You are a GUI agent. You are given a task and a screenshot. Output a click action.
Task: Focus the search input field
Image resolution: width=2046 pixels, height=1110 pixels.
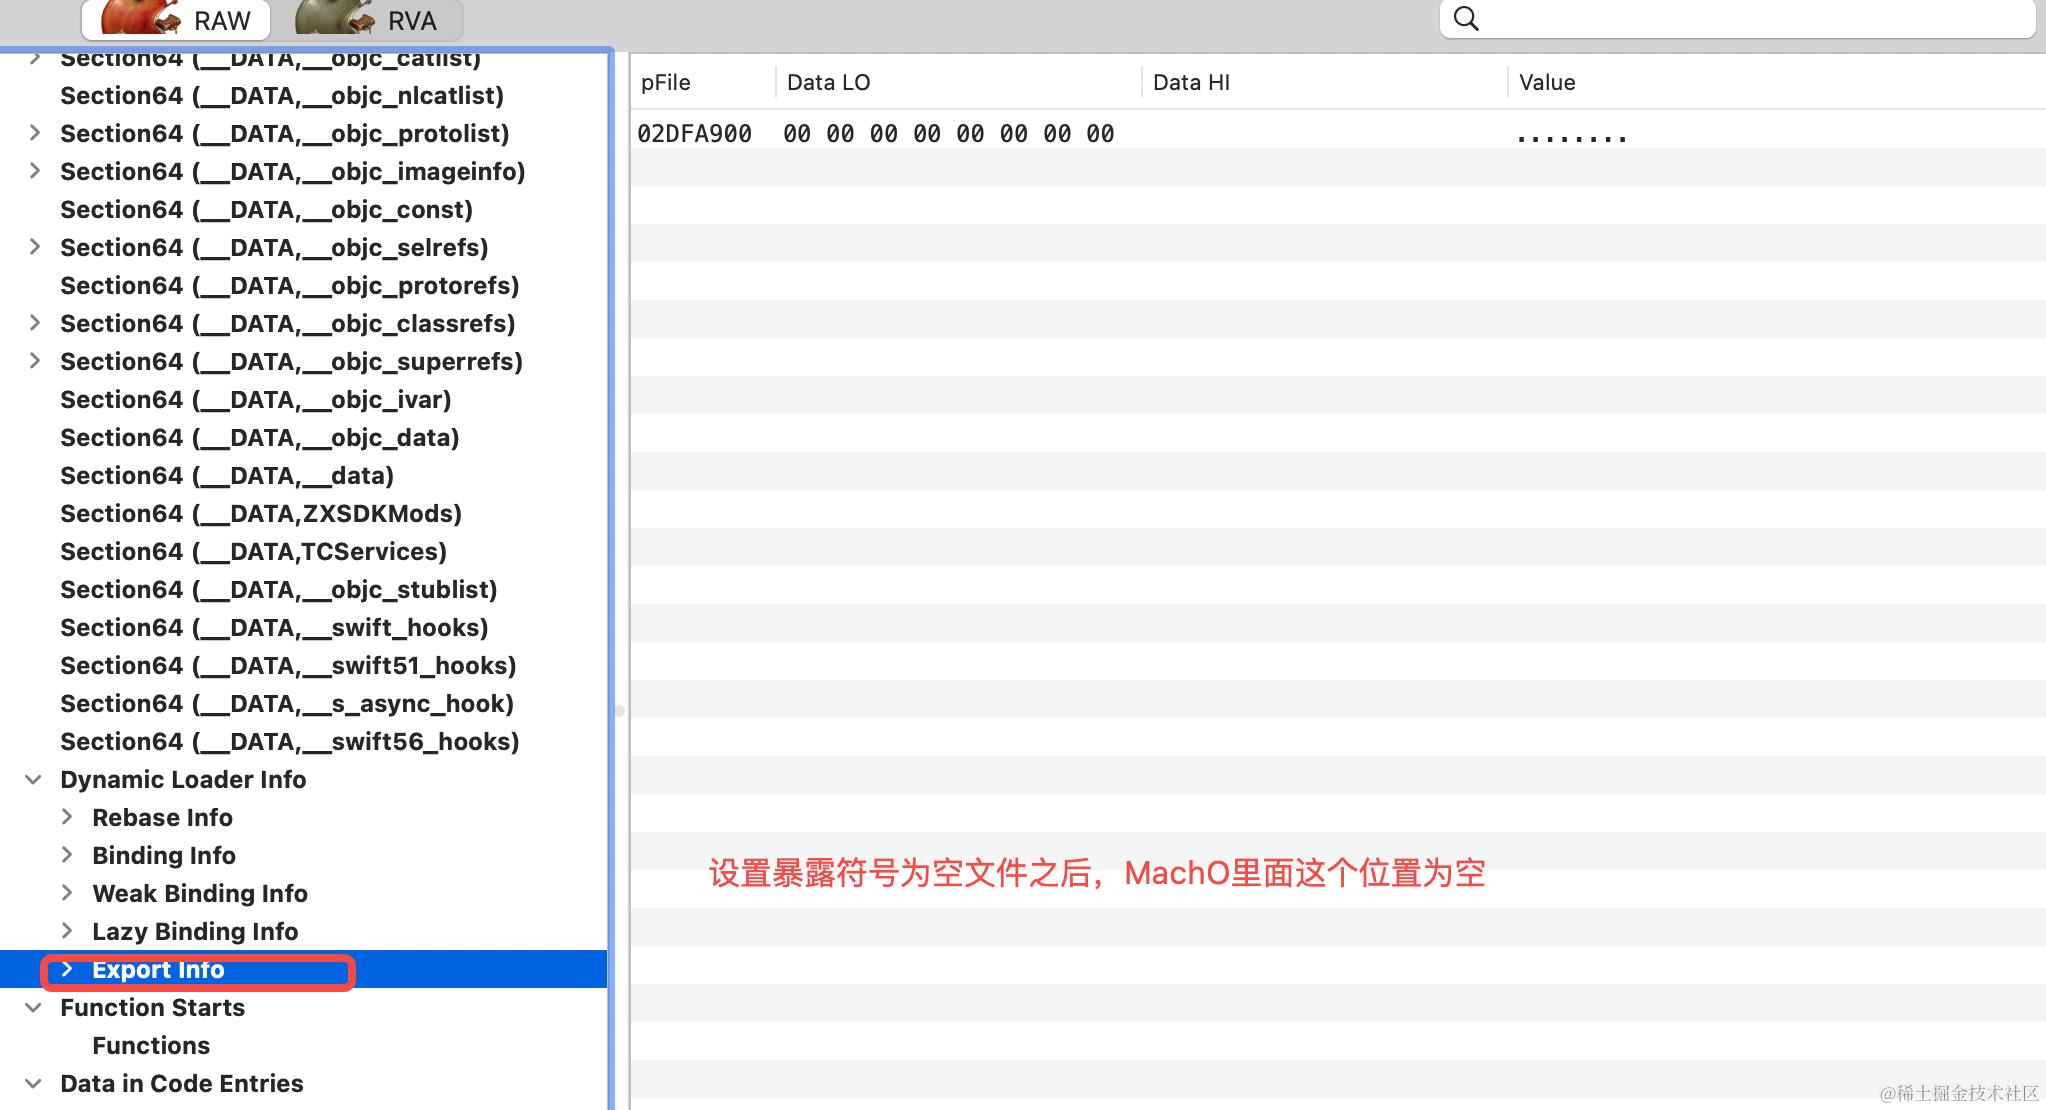(x=1750, y=18)
